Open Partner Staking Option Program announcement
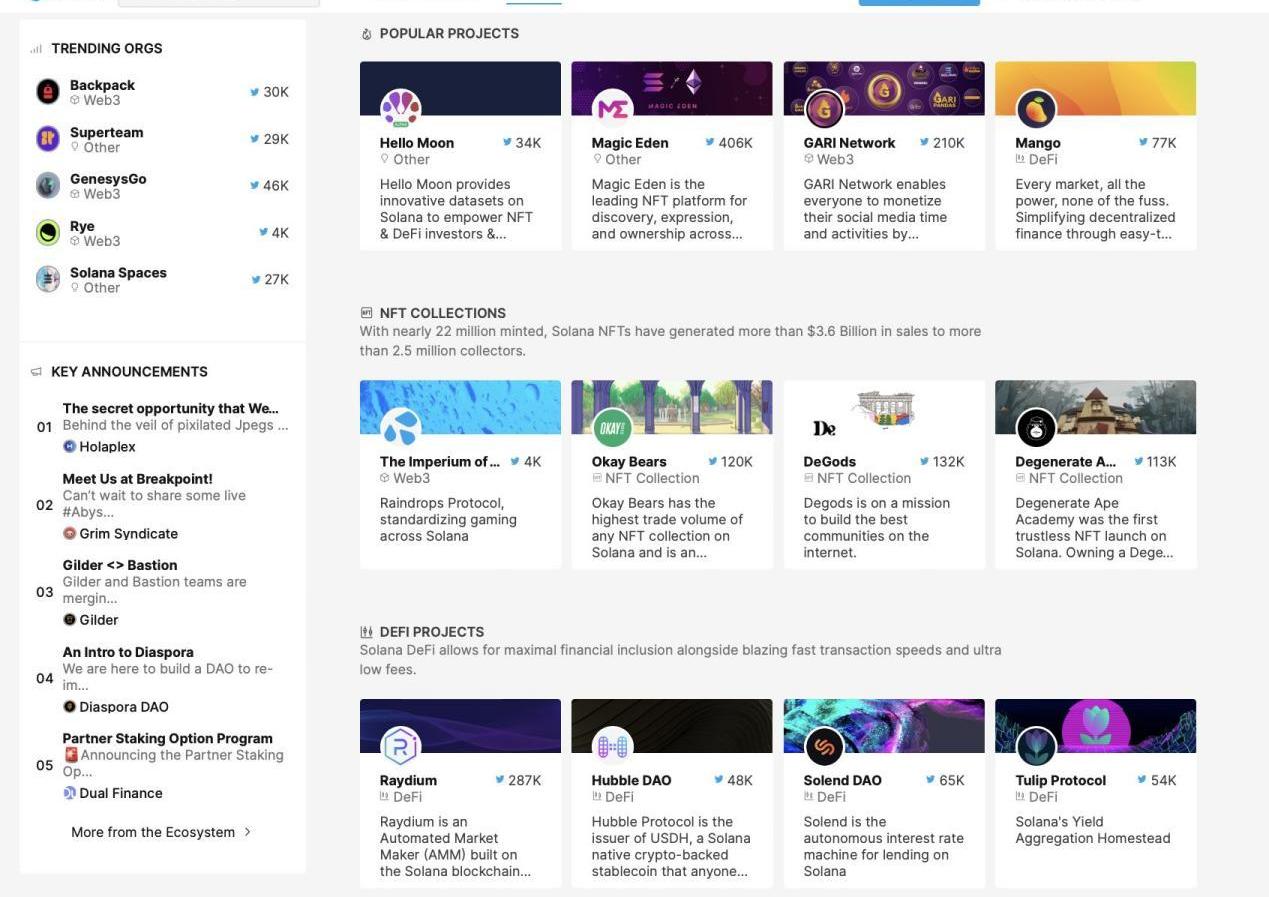1269x897 pixels. (x=167, y=738)
